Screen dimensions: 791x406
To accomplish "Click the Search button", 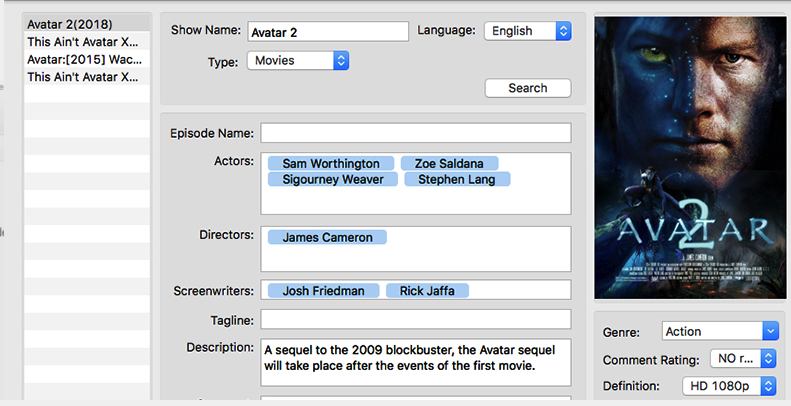I will 527,88.
